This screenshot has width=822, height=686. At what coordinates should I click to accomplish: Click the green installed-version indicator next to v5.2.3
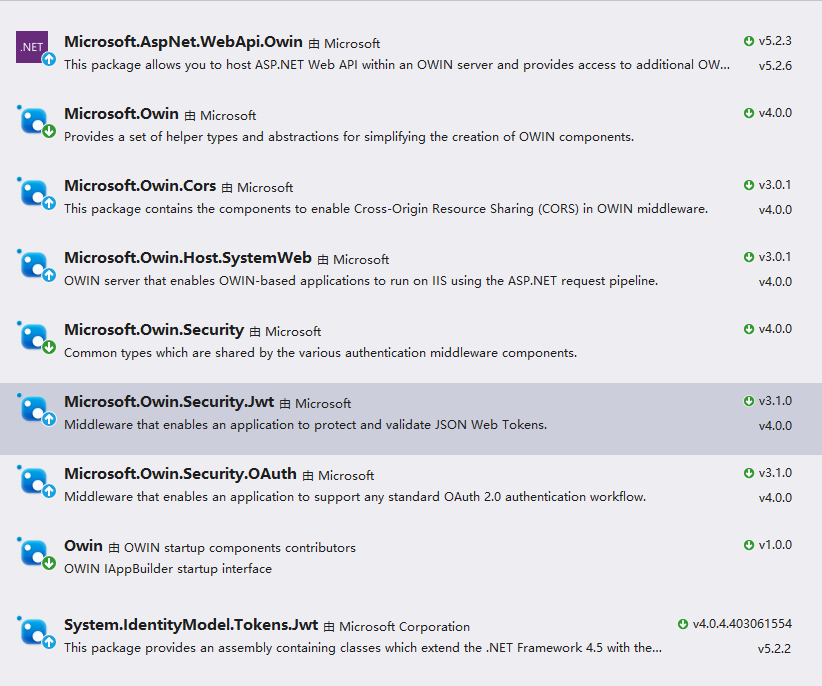[x=749, y=41]
